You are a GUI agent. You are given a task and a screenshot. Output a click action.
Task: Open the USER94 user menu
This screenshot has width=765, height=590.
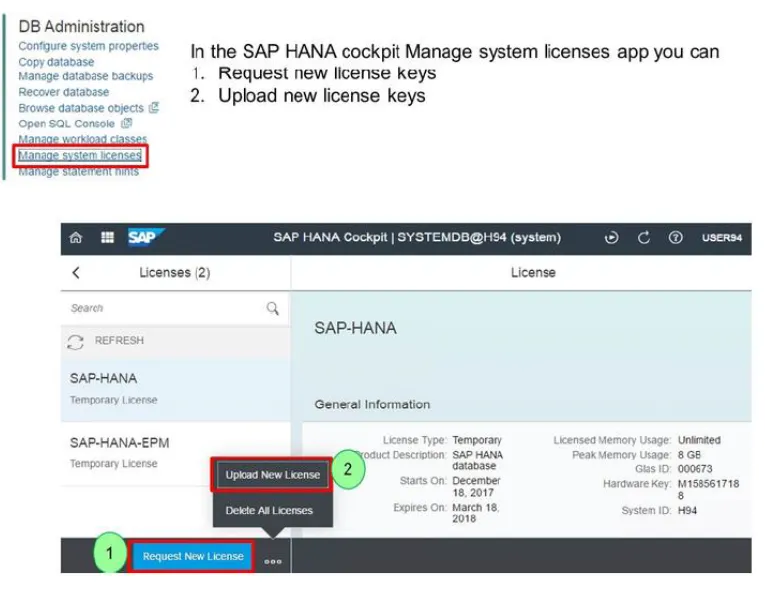pos(722,238)
